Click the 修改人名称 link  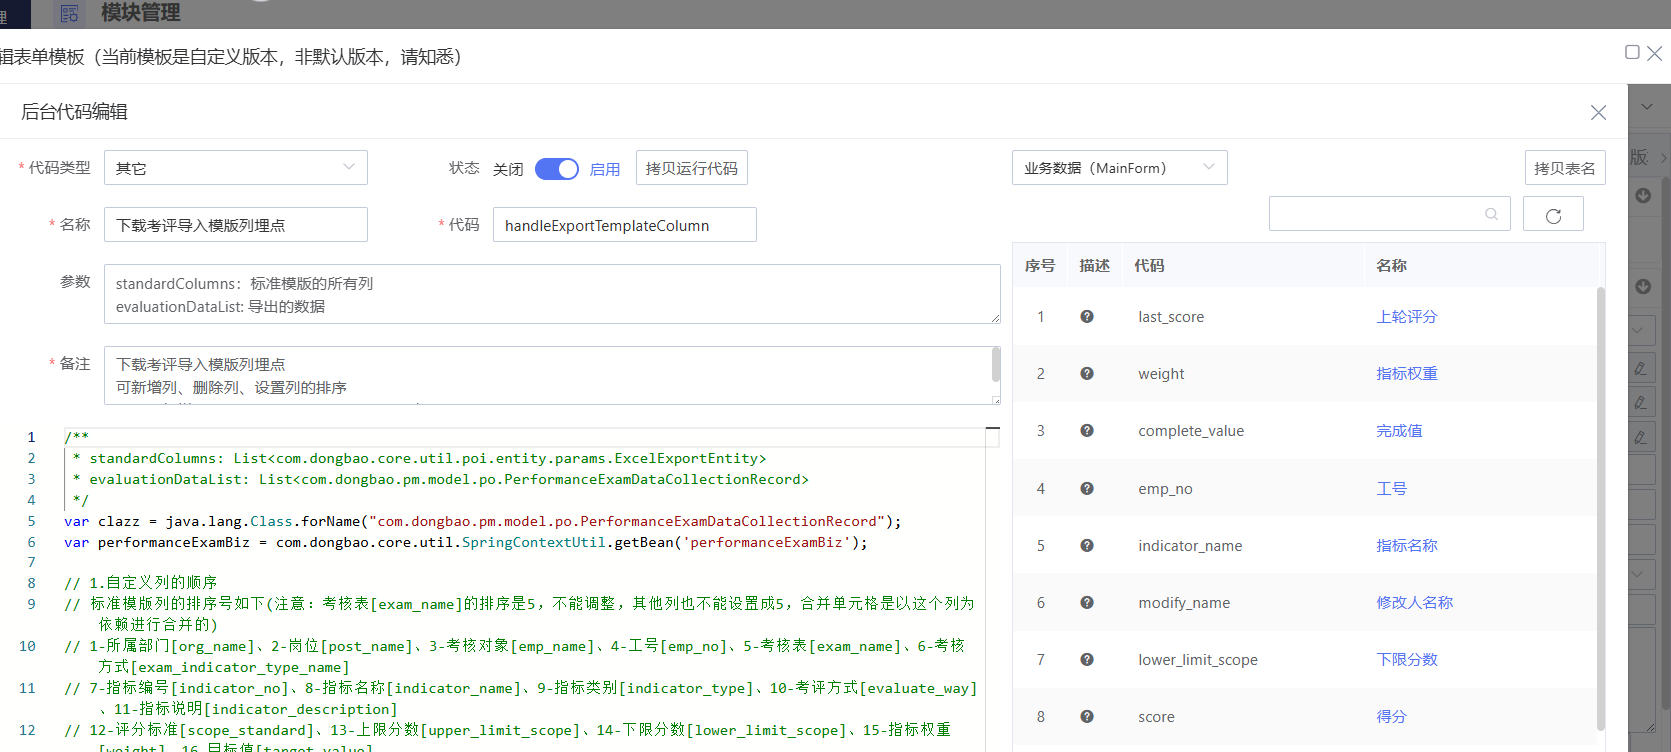click(1414, 602)
